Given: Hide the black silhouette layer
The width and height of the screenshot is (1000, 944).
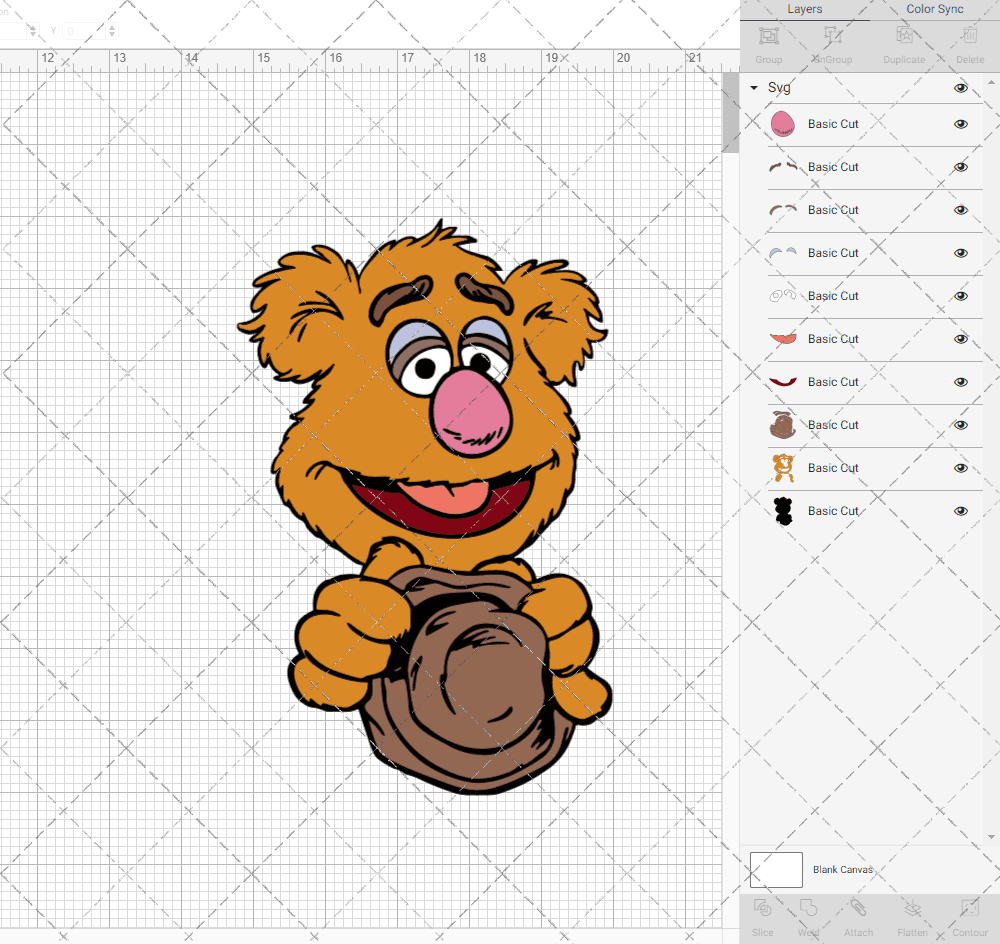Looking at the screenshot, I should 960,511.
